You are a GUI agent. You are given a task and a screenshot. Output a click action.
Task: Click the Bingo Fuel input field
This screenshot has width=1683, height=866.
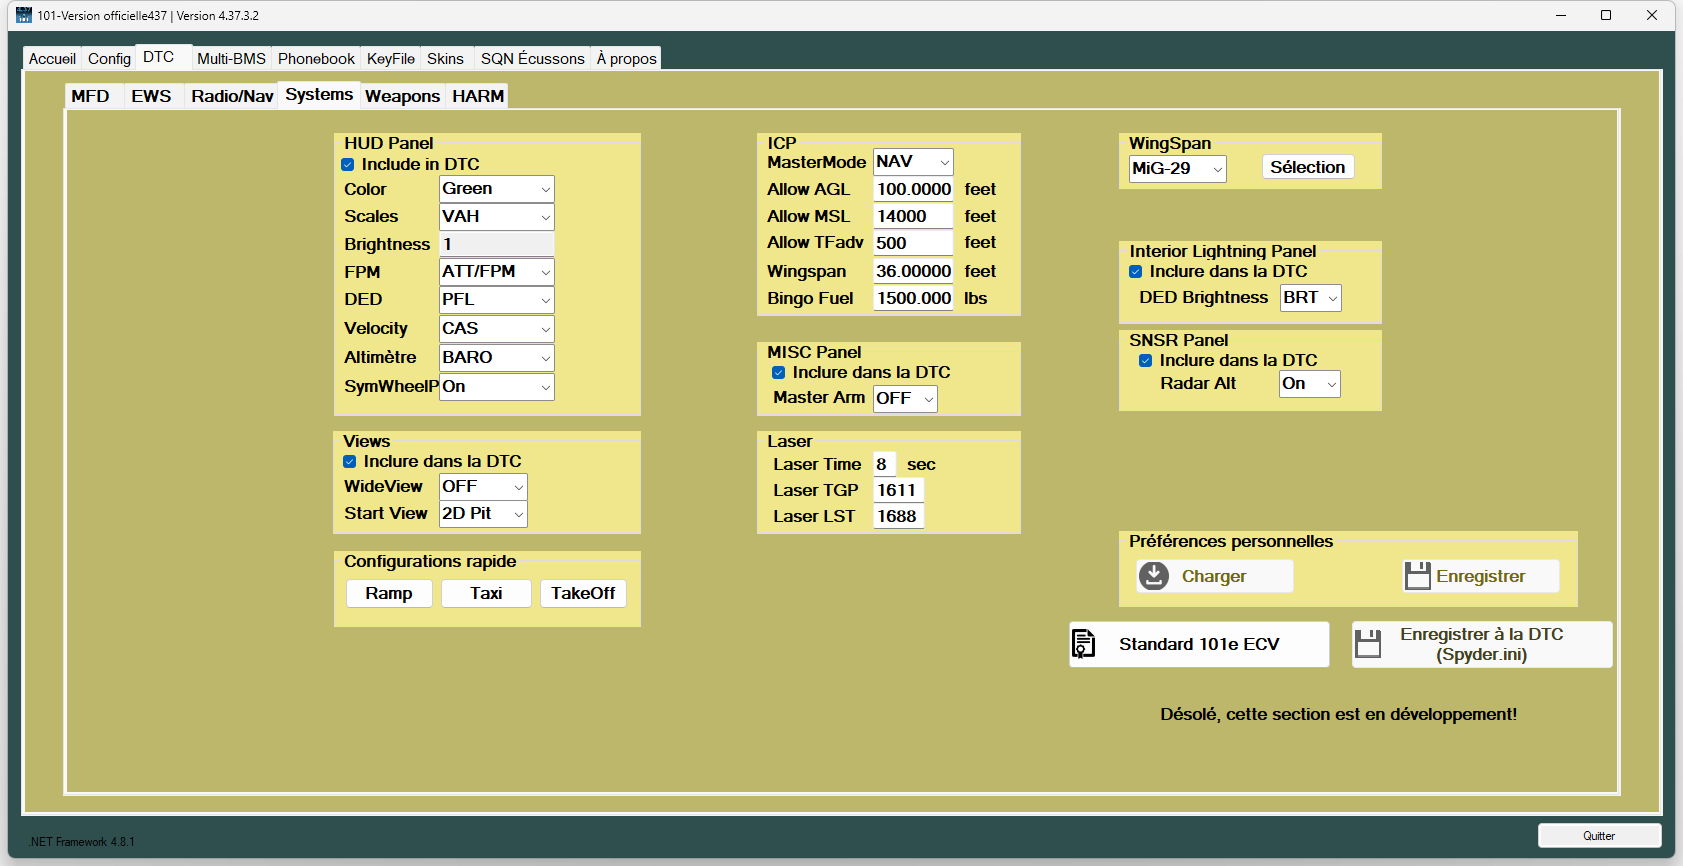tap(913, 298)
